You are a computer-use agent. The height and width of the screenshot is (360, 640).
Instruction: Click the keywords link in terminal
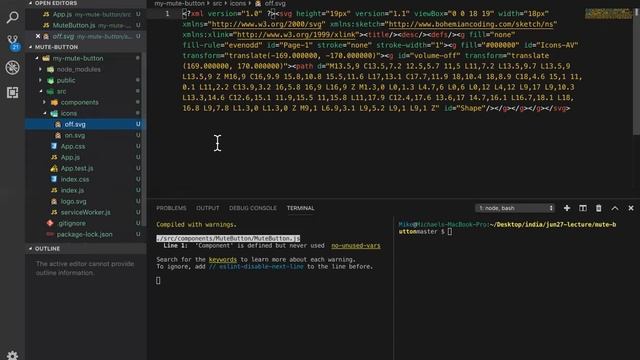tap(222, 260)
